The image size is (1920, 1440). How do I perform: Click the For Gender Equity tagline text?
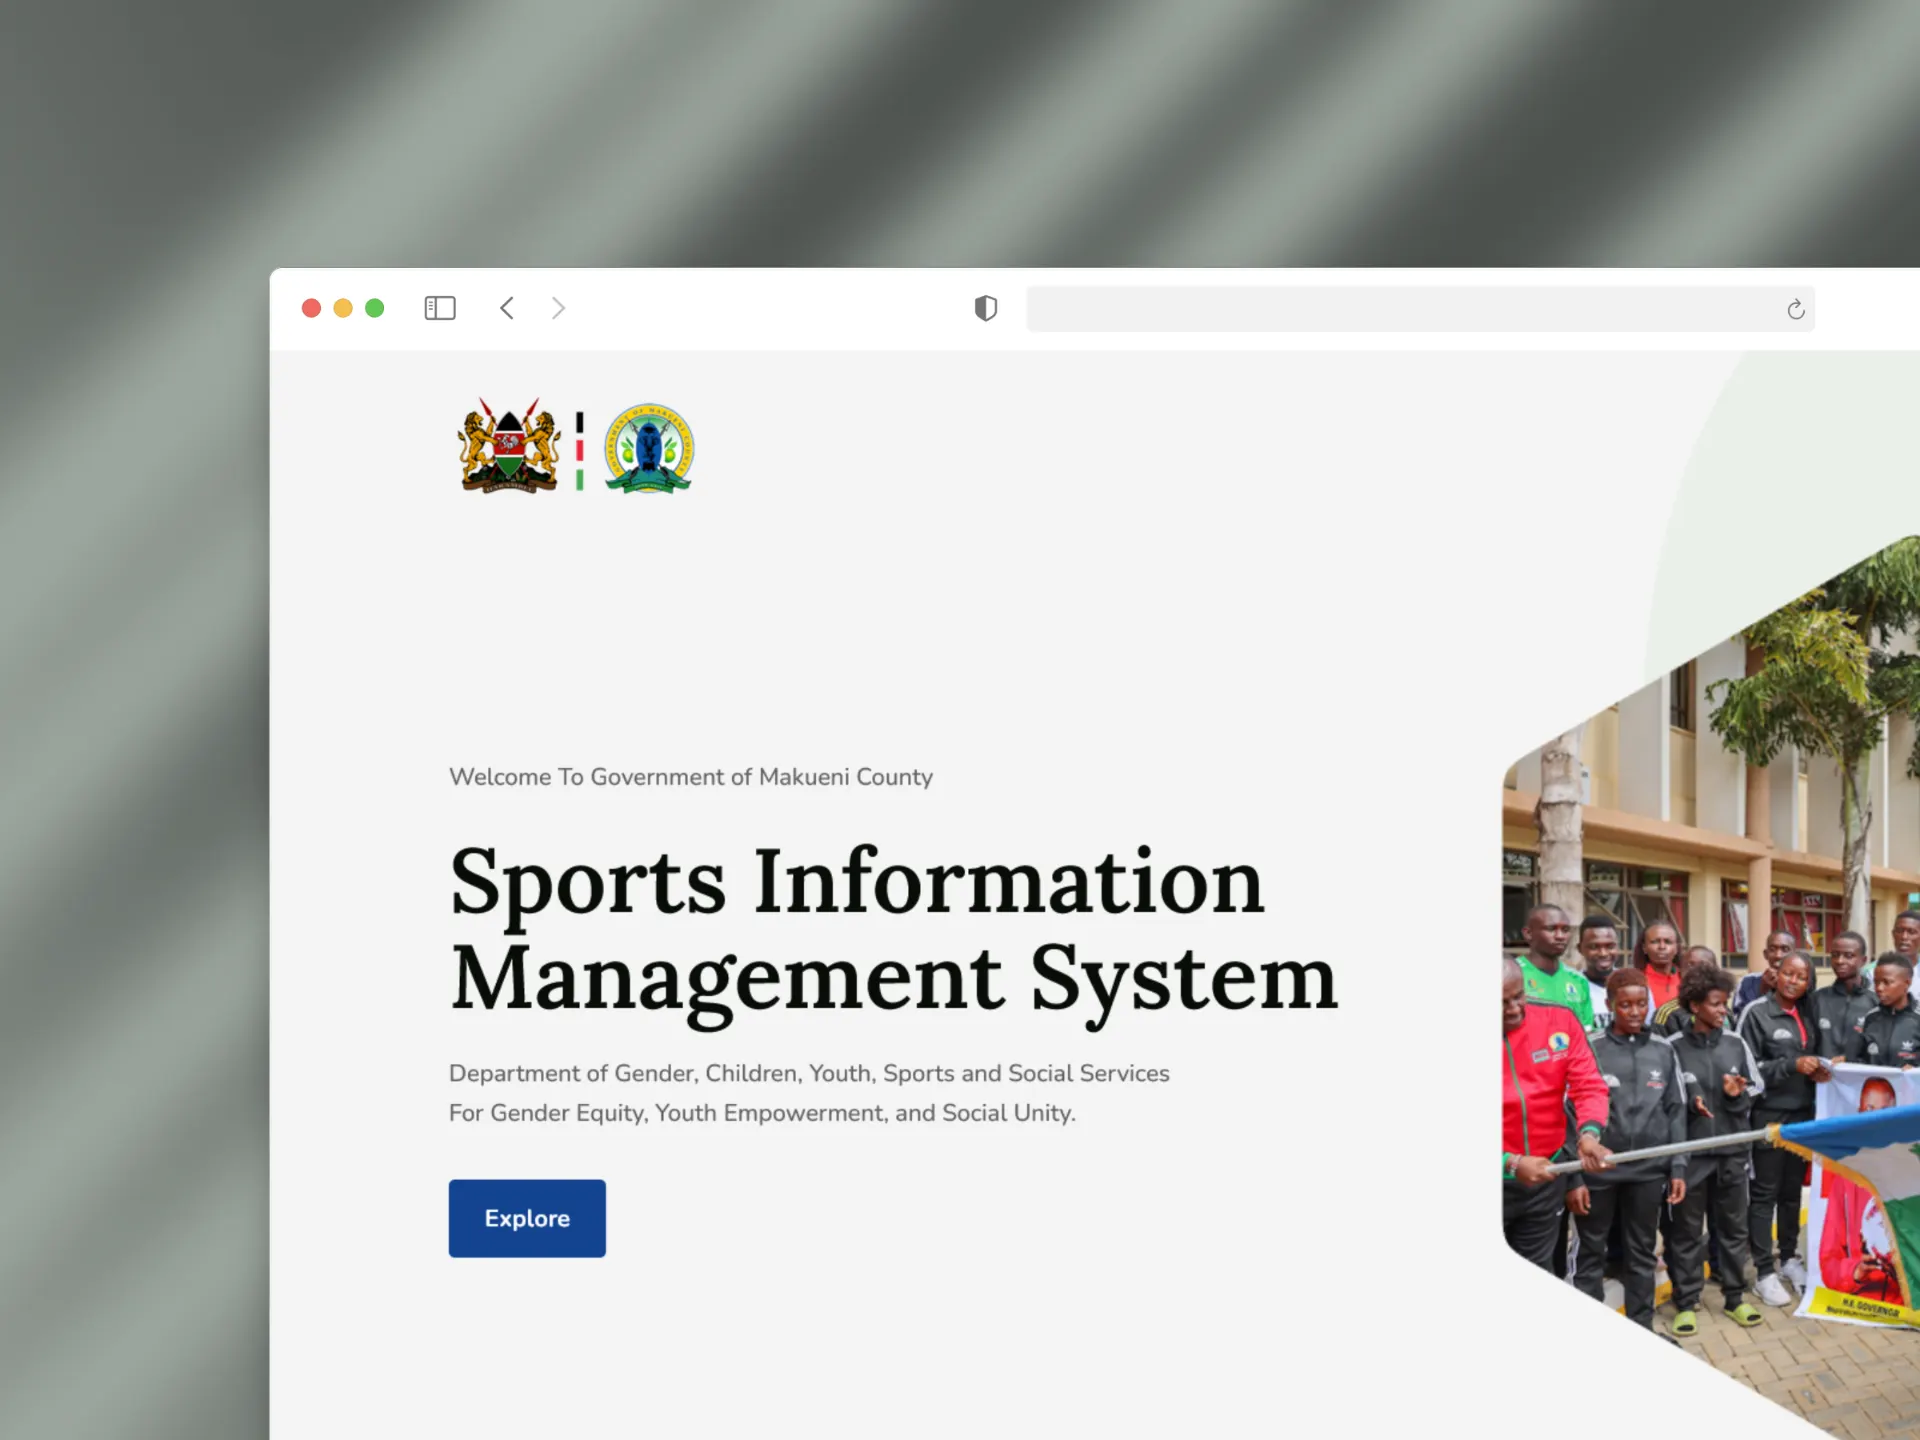click(762, 1113)
